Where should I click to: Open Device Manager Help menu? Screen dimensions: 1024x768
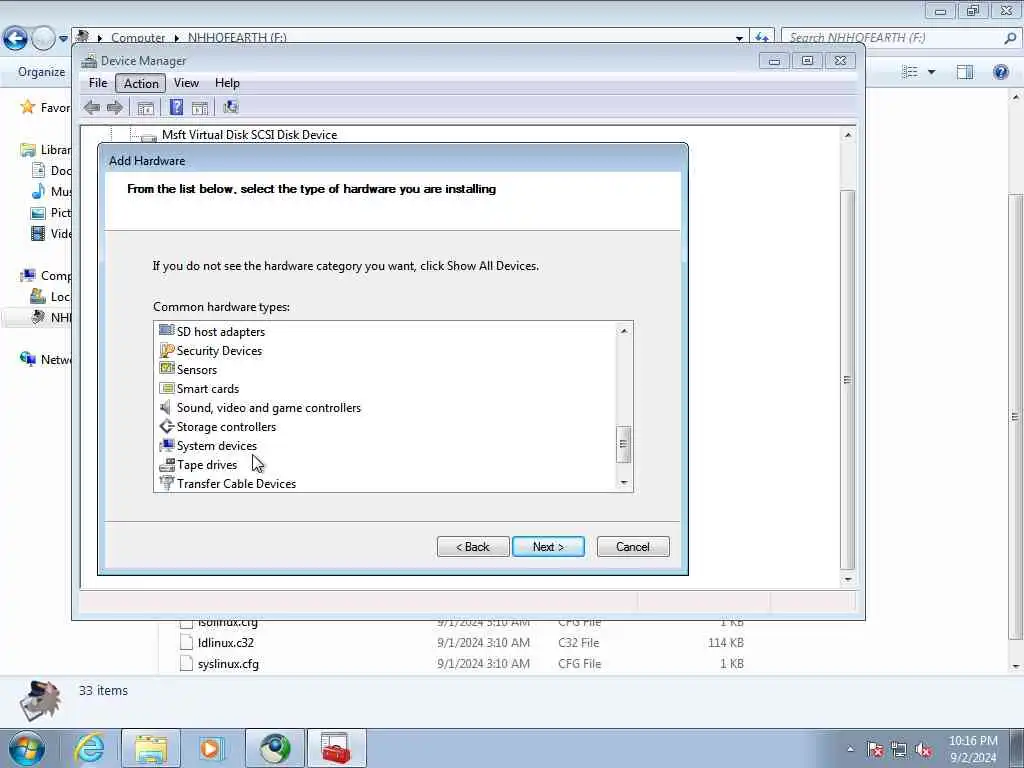click(227, 83)
